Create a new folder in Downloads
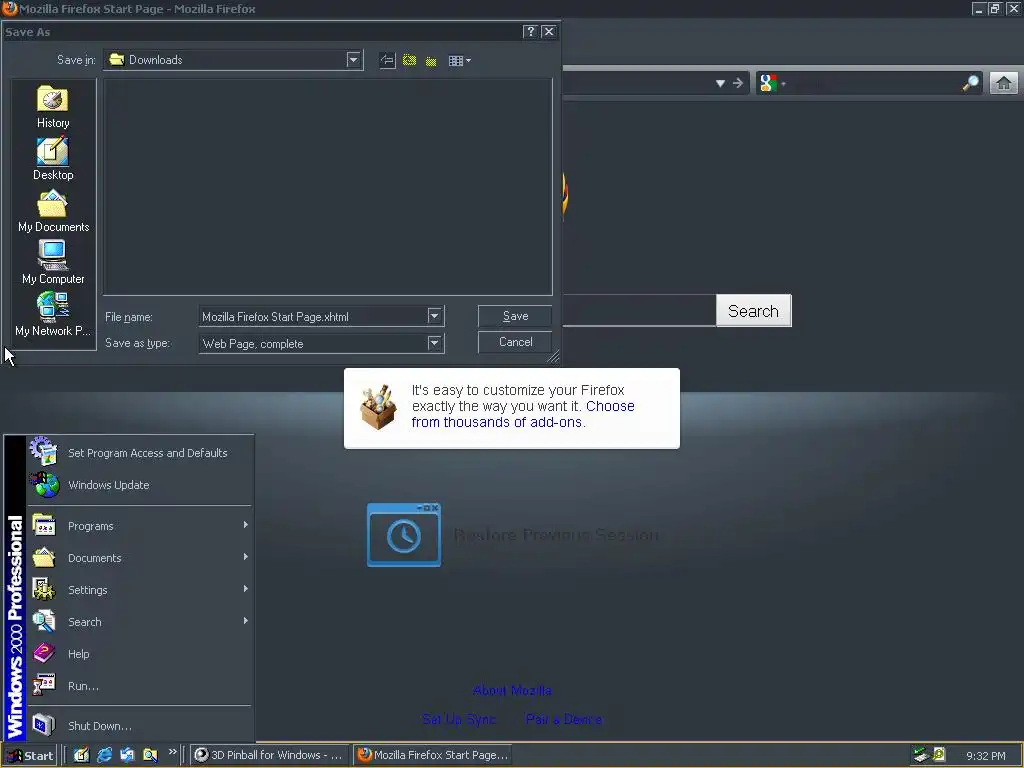 431,61
